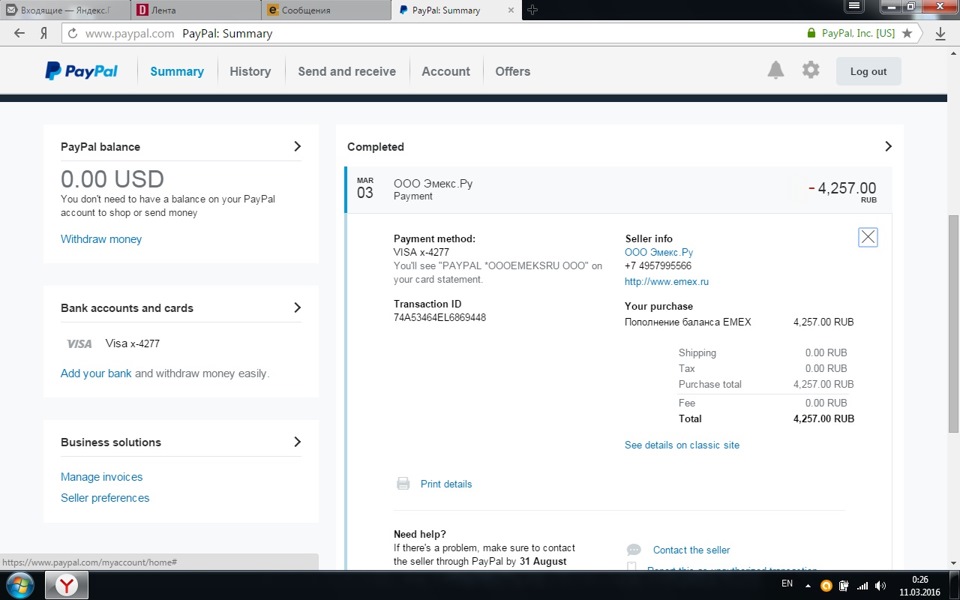The image size is (960, 600).
Task: Click Contact the seller link
Action: click(691, 550)
